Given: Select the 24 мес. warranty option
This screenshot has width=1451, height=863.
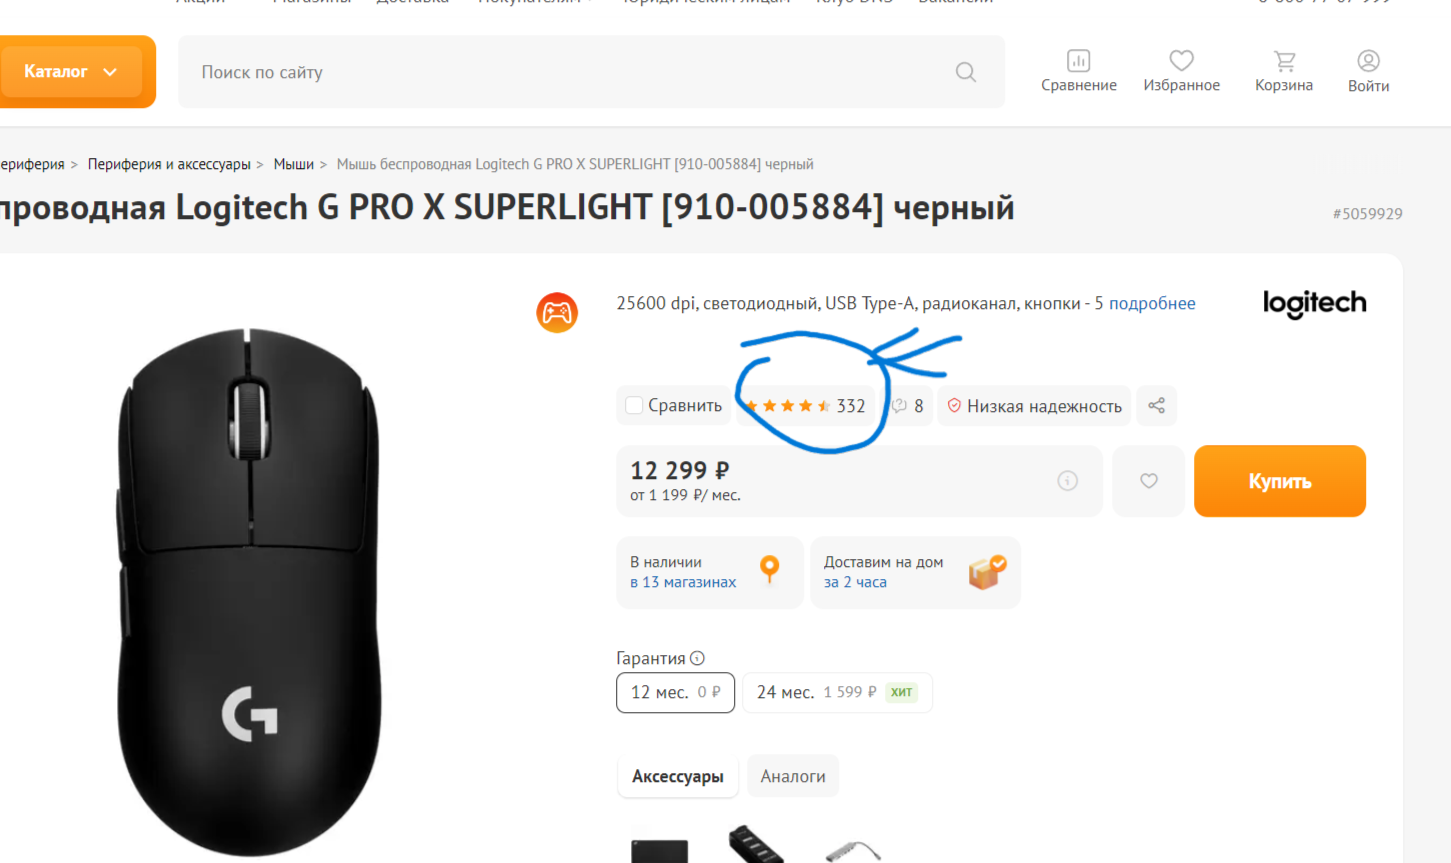Looking at the screenshot, I should pyautogui.click(x=836, y=692).
